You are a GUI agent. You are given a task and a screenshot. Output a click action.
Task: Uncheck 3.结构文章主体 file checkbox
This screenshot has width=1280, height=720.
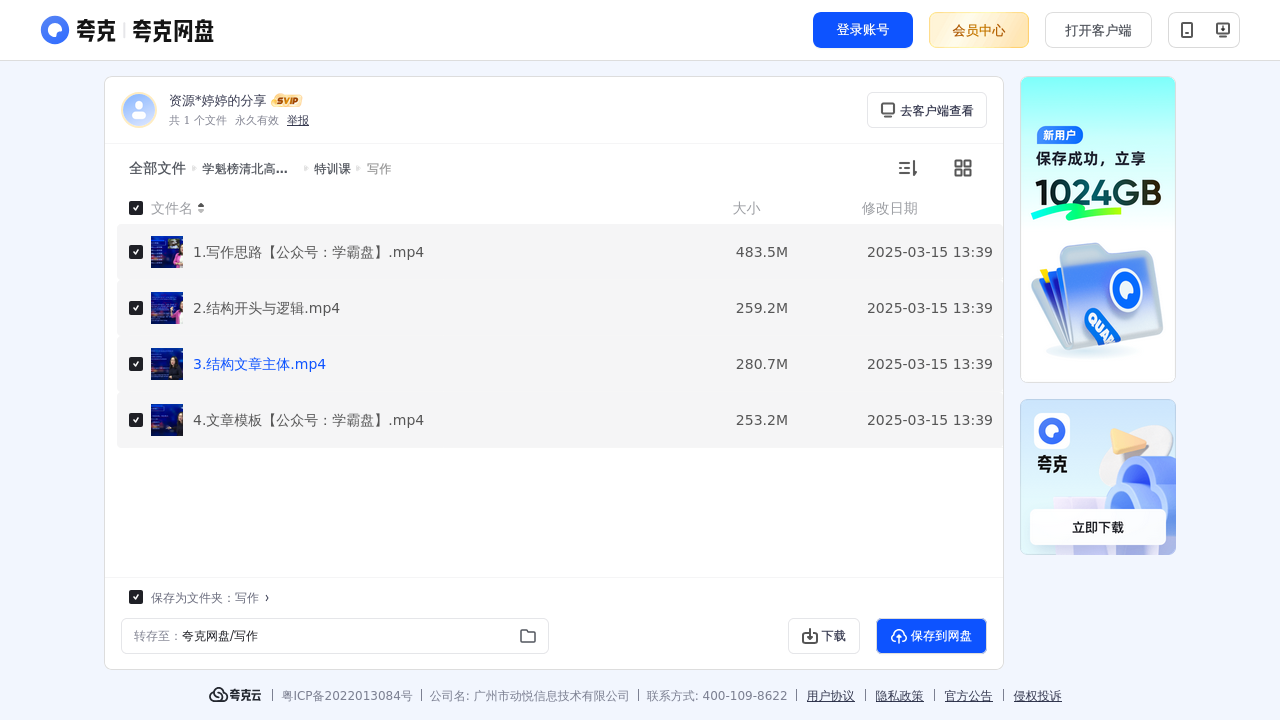[x=136, y=364]
